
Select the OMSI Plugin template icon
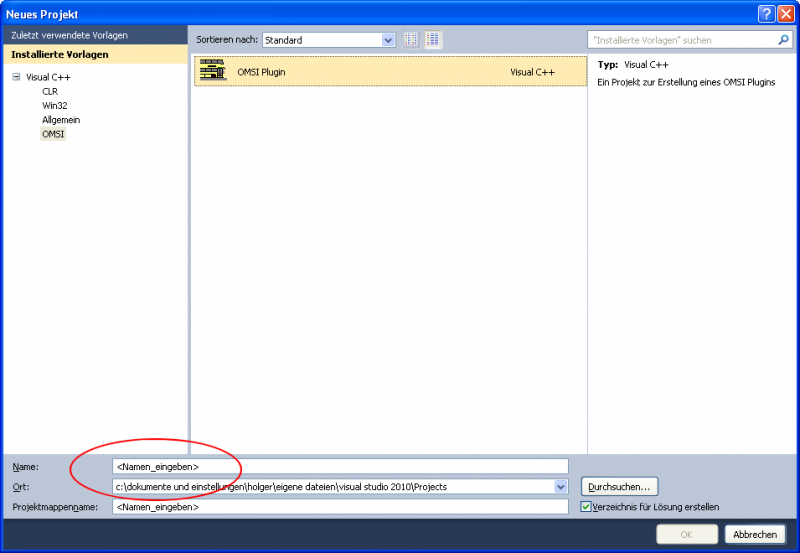point(213,70)
